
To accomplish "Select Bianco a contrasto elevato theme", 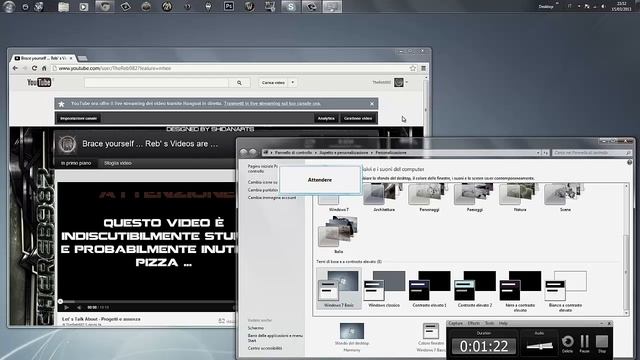I will pos(565,291).
